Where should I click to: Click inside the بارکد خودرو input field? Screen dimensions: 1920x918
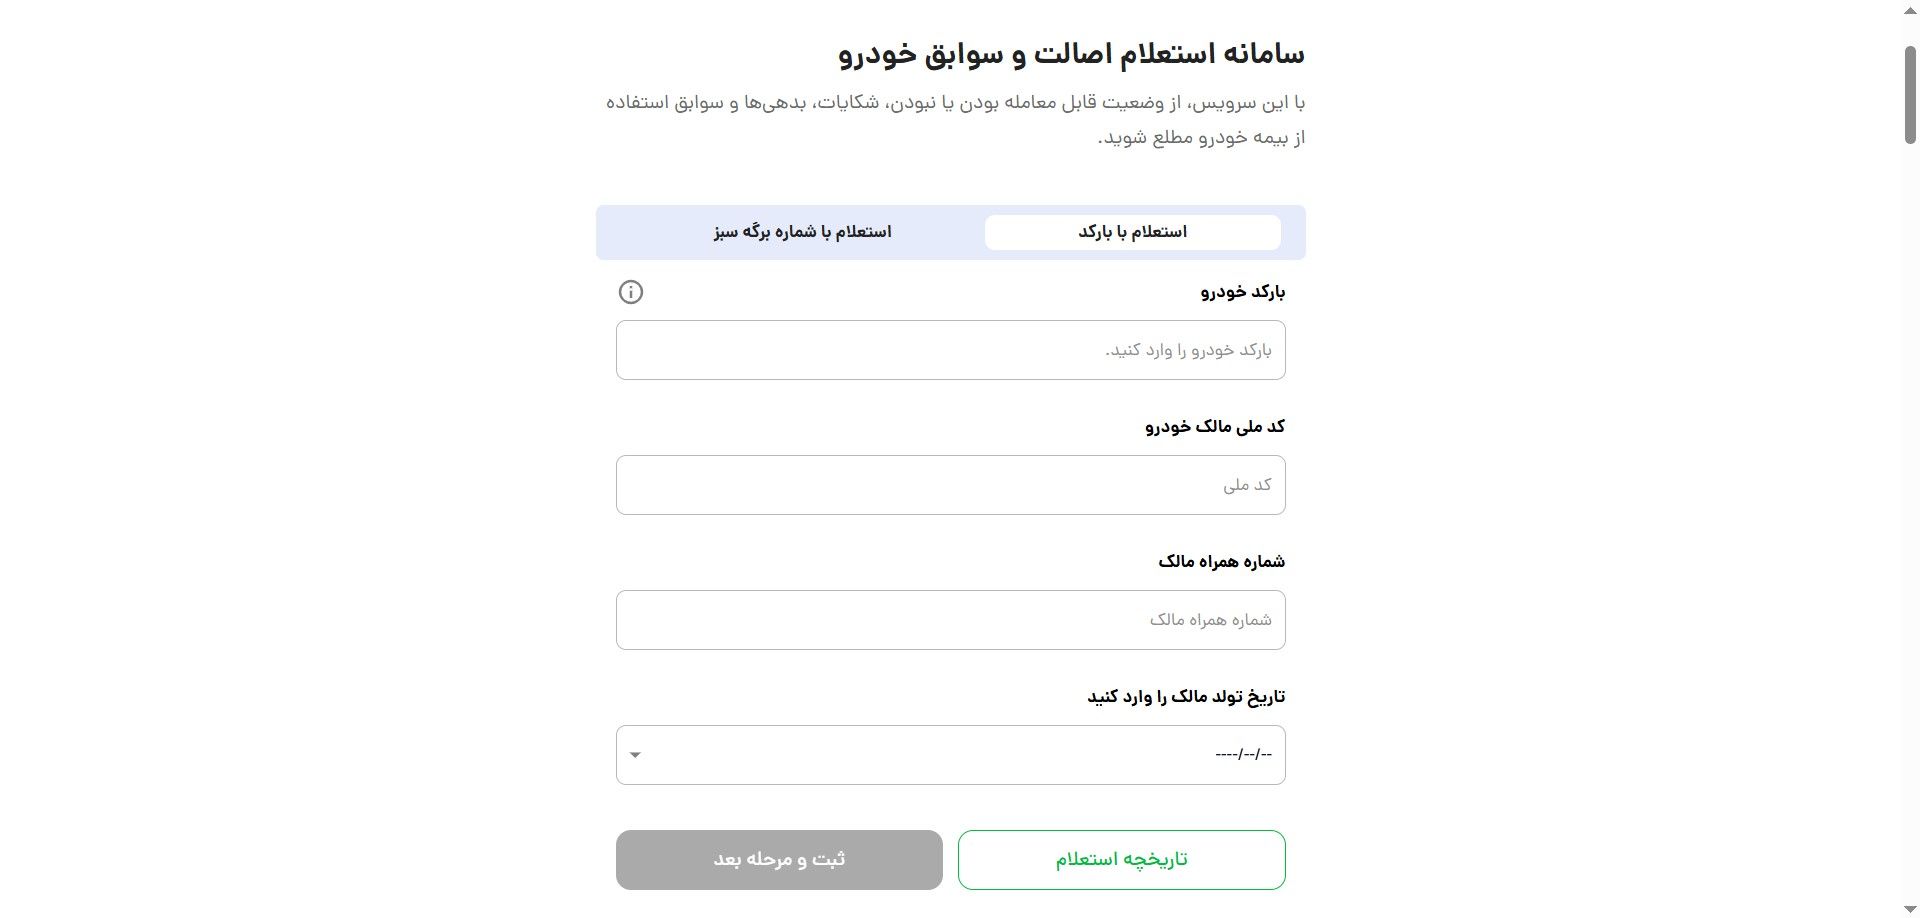(x=950, y=349)
